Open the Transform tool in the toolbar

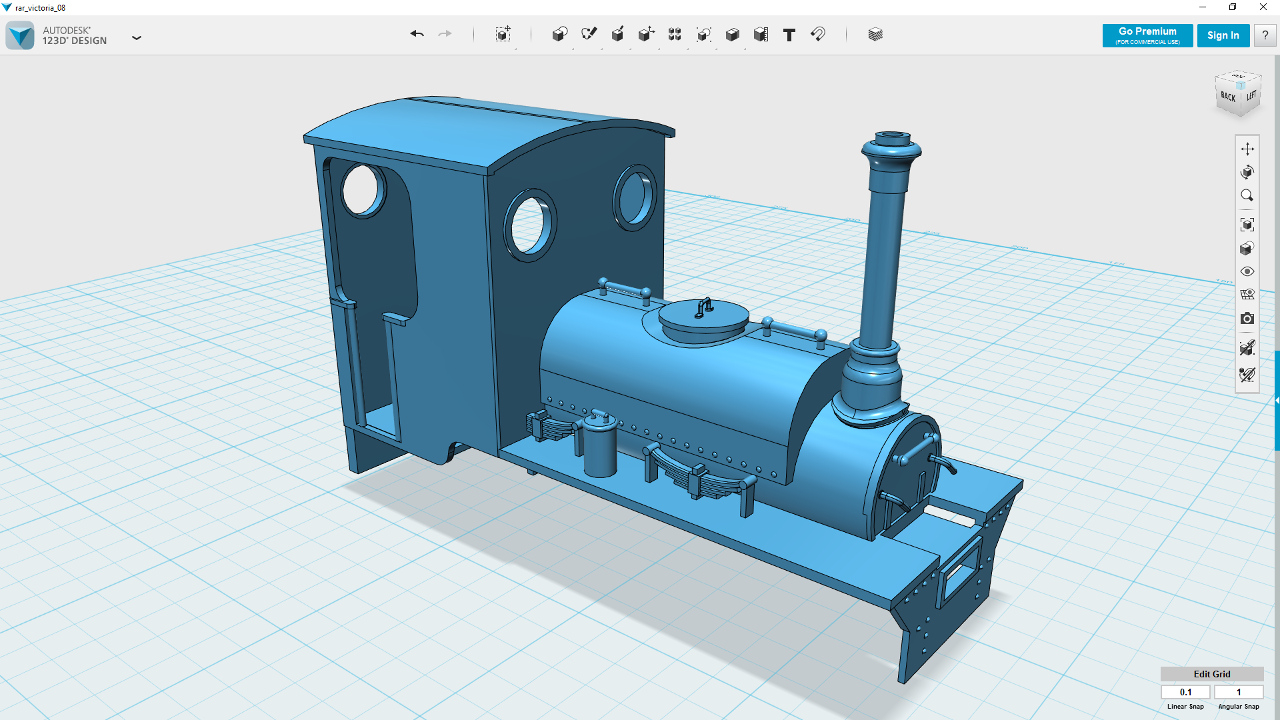coord(503,34)
